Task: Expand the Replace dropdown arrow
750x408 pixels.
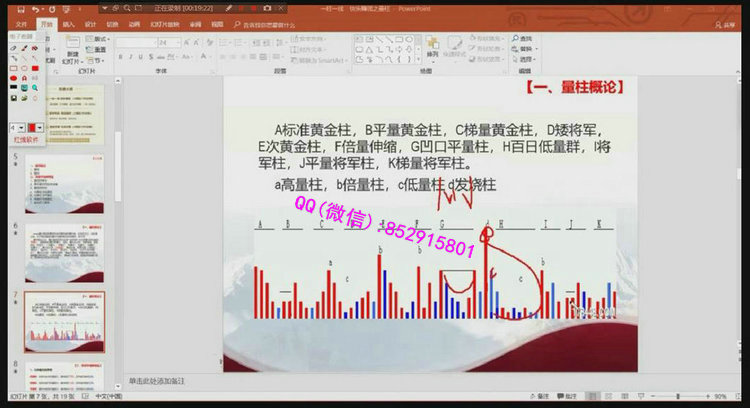Action: click(x=537, y=48)
